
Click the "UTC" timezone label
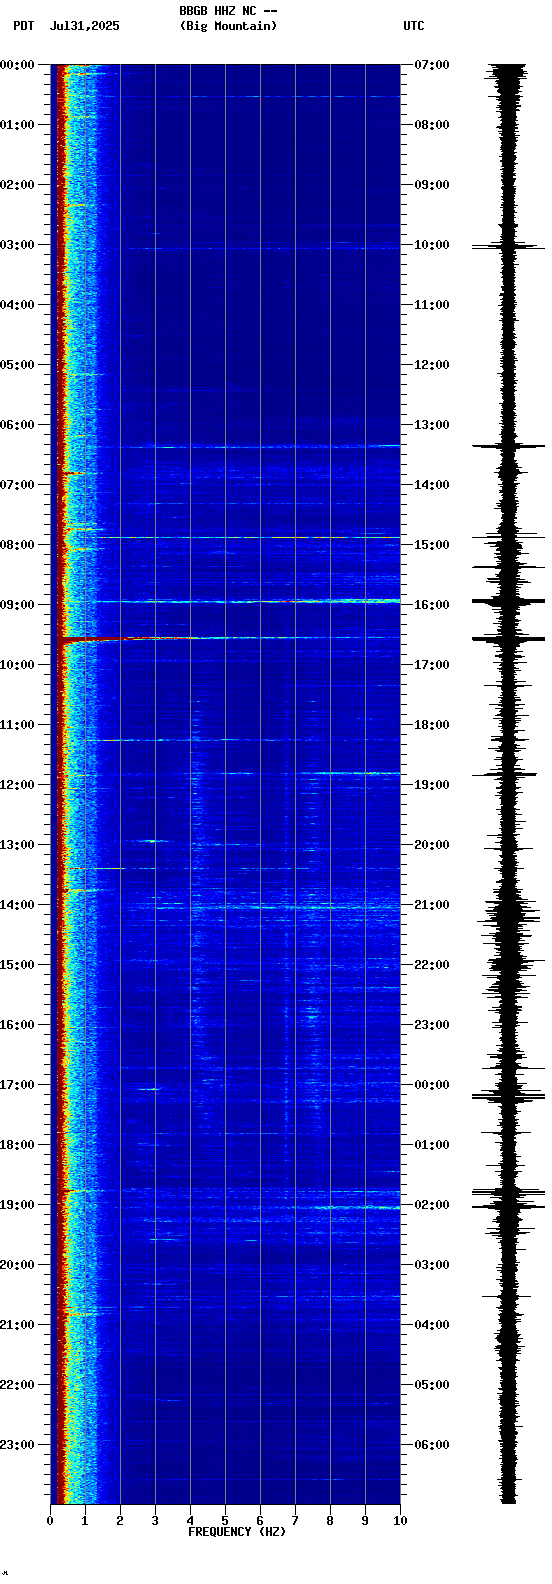coord(414,26)
